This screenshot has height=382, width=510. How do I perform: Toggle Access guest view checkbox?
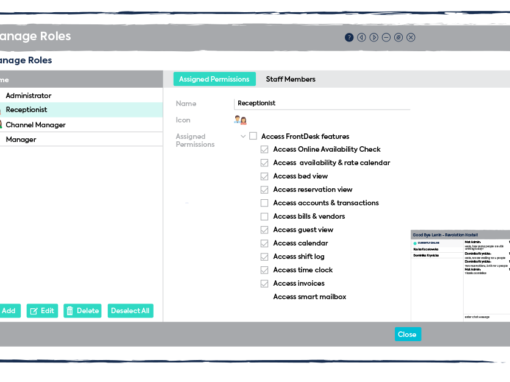pyautogui.click(x=264, y=230)
